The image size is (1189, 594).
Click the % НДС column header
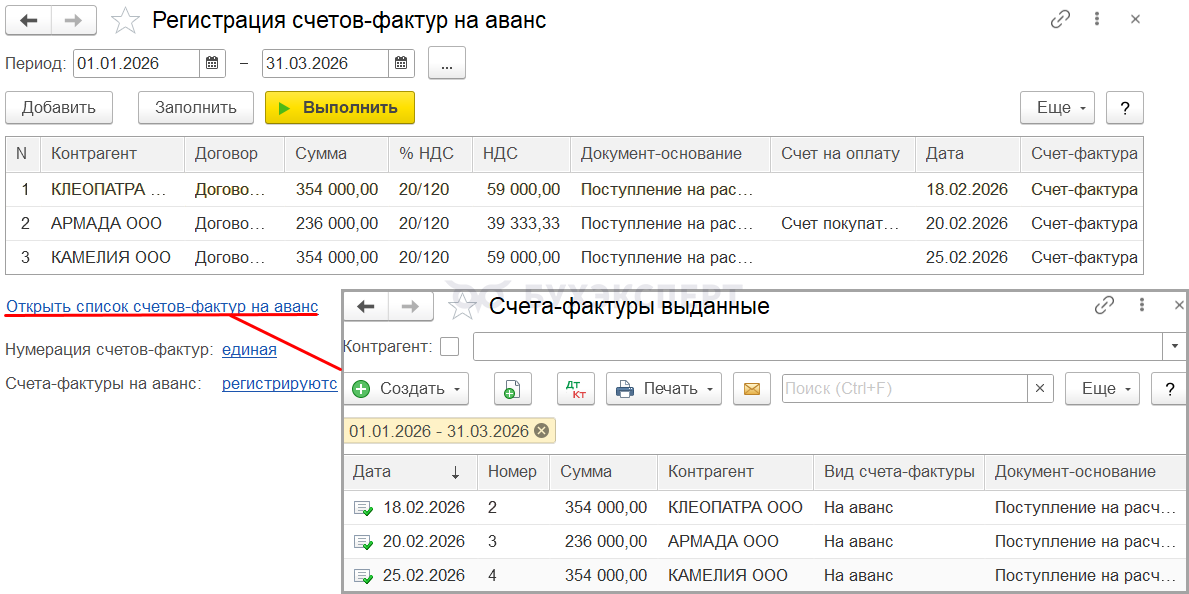click(x=431, y=153)
